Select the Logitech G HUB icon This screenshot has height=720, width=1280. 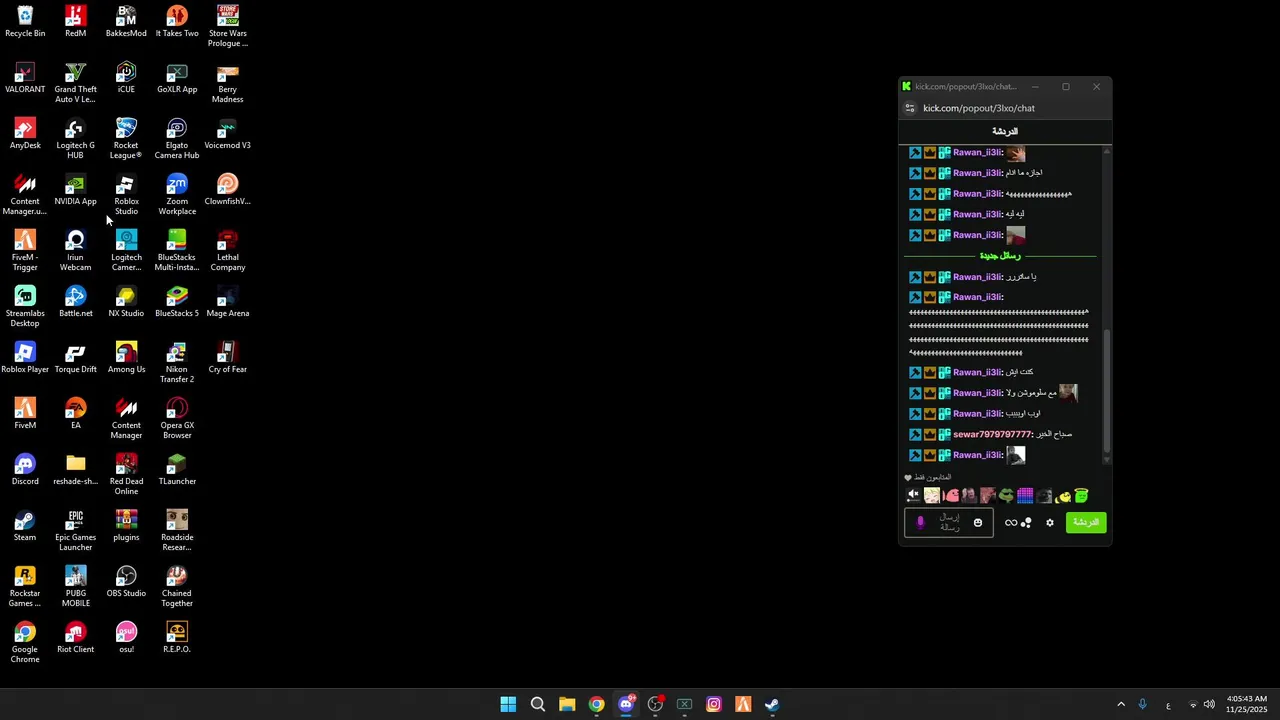point(75,138)
